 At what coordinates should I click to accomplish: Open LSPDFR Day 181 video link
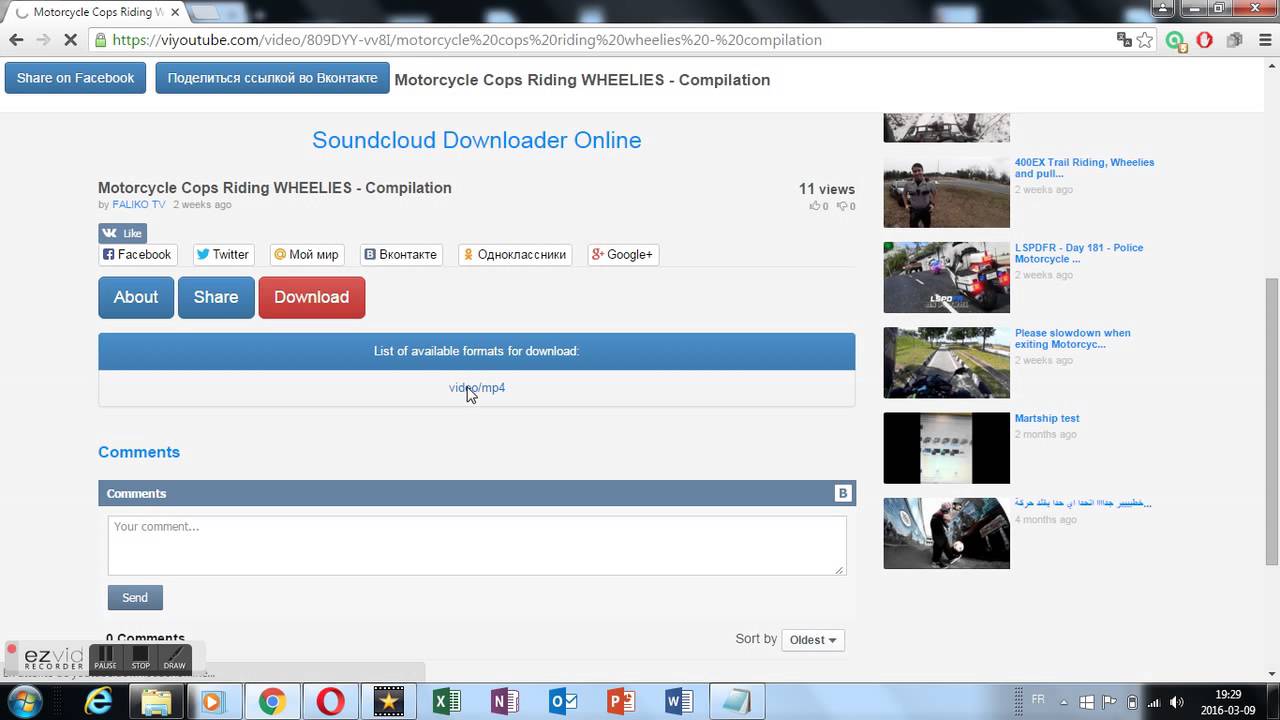click(x=1079, y=253)
